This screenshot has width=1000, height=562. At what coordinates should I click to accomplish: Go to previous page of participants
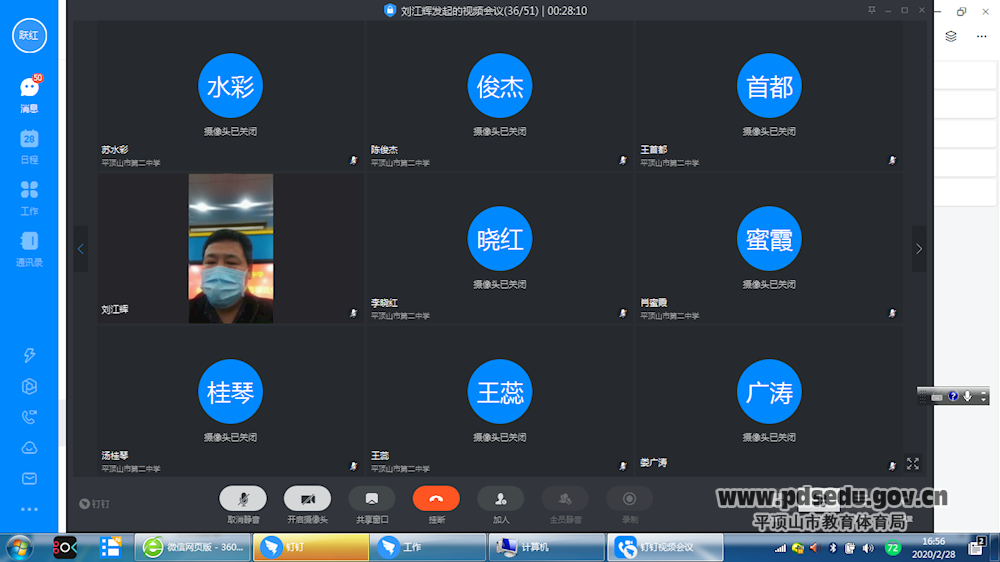coord(81,249)
